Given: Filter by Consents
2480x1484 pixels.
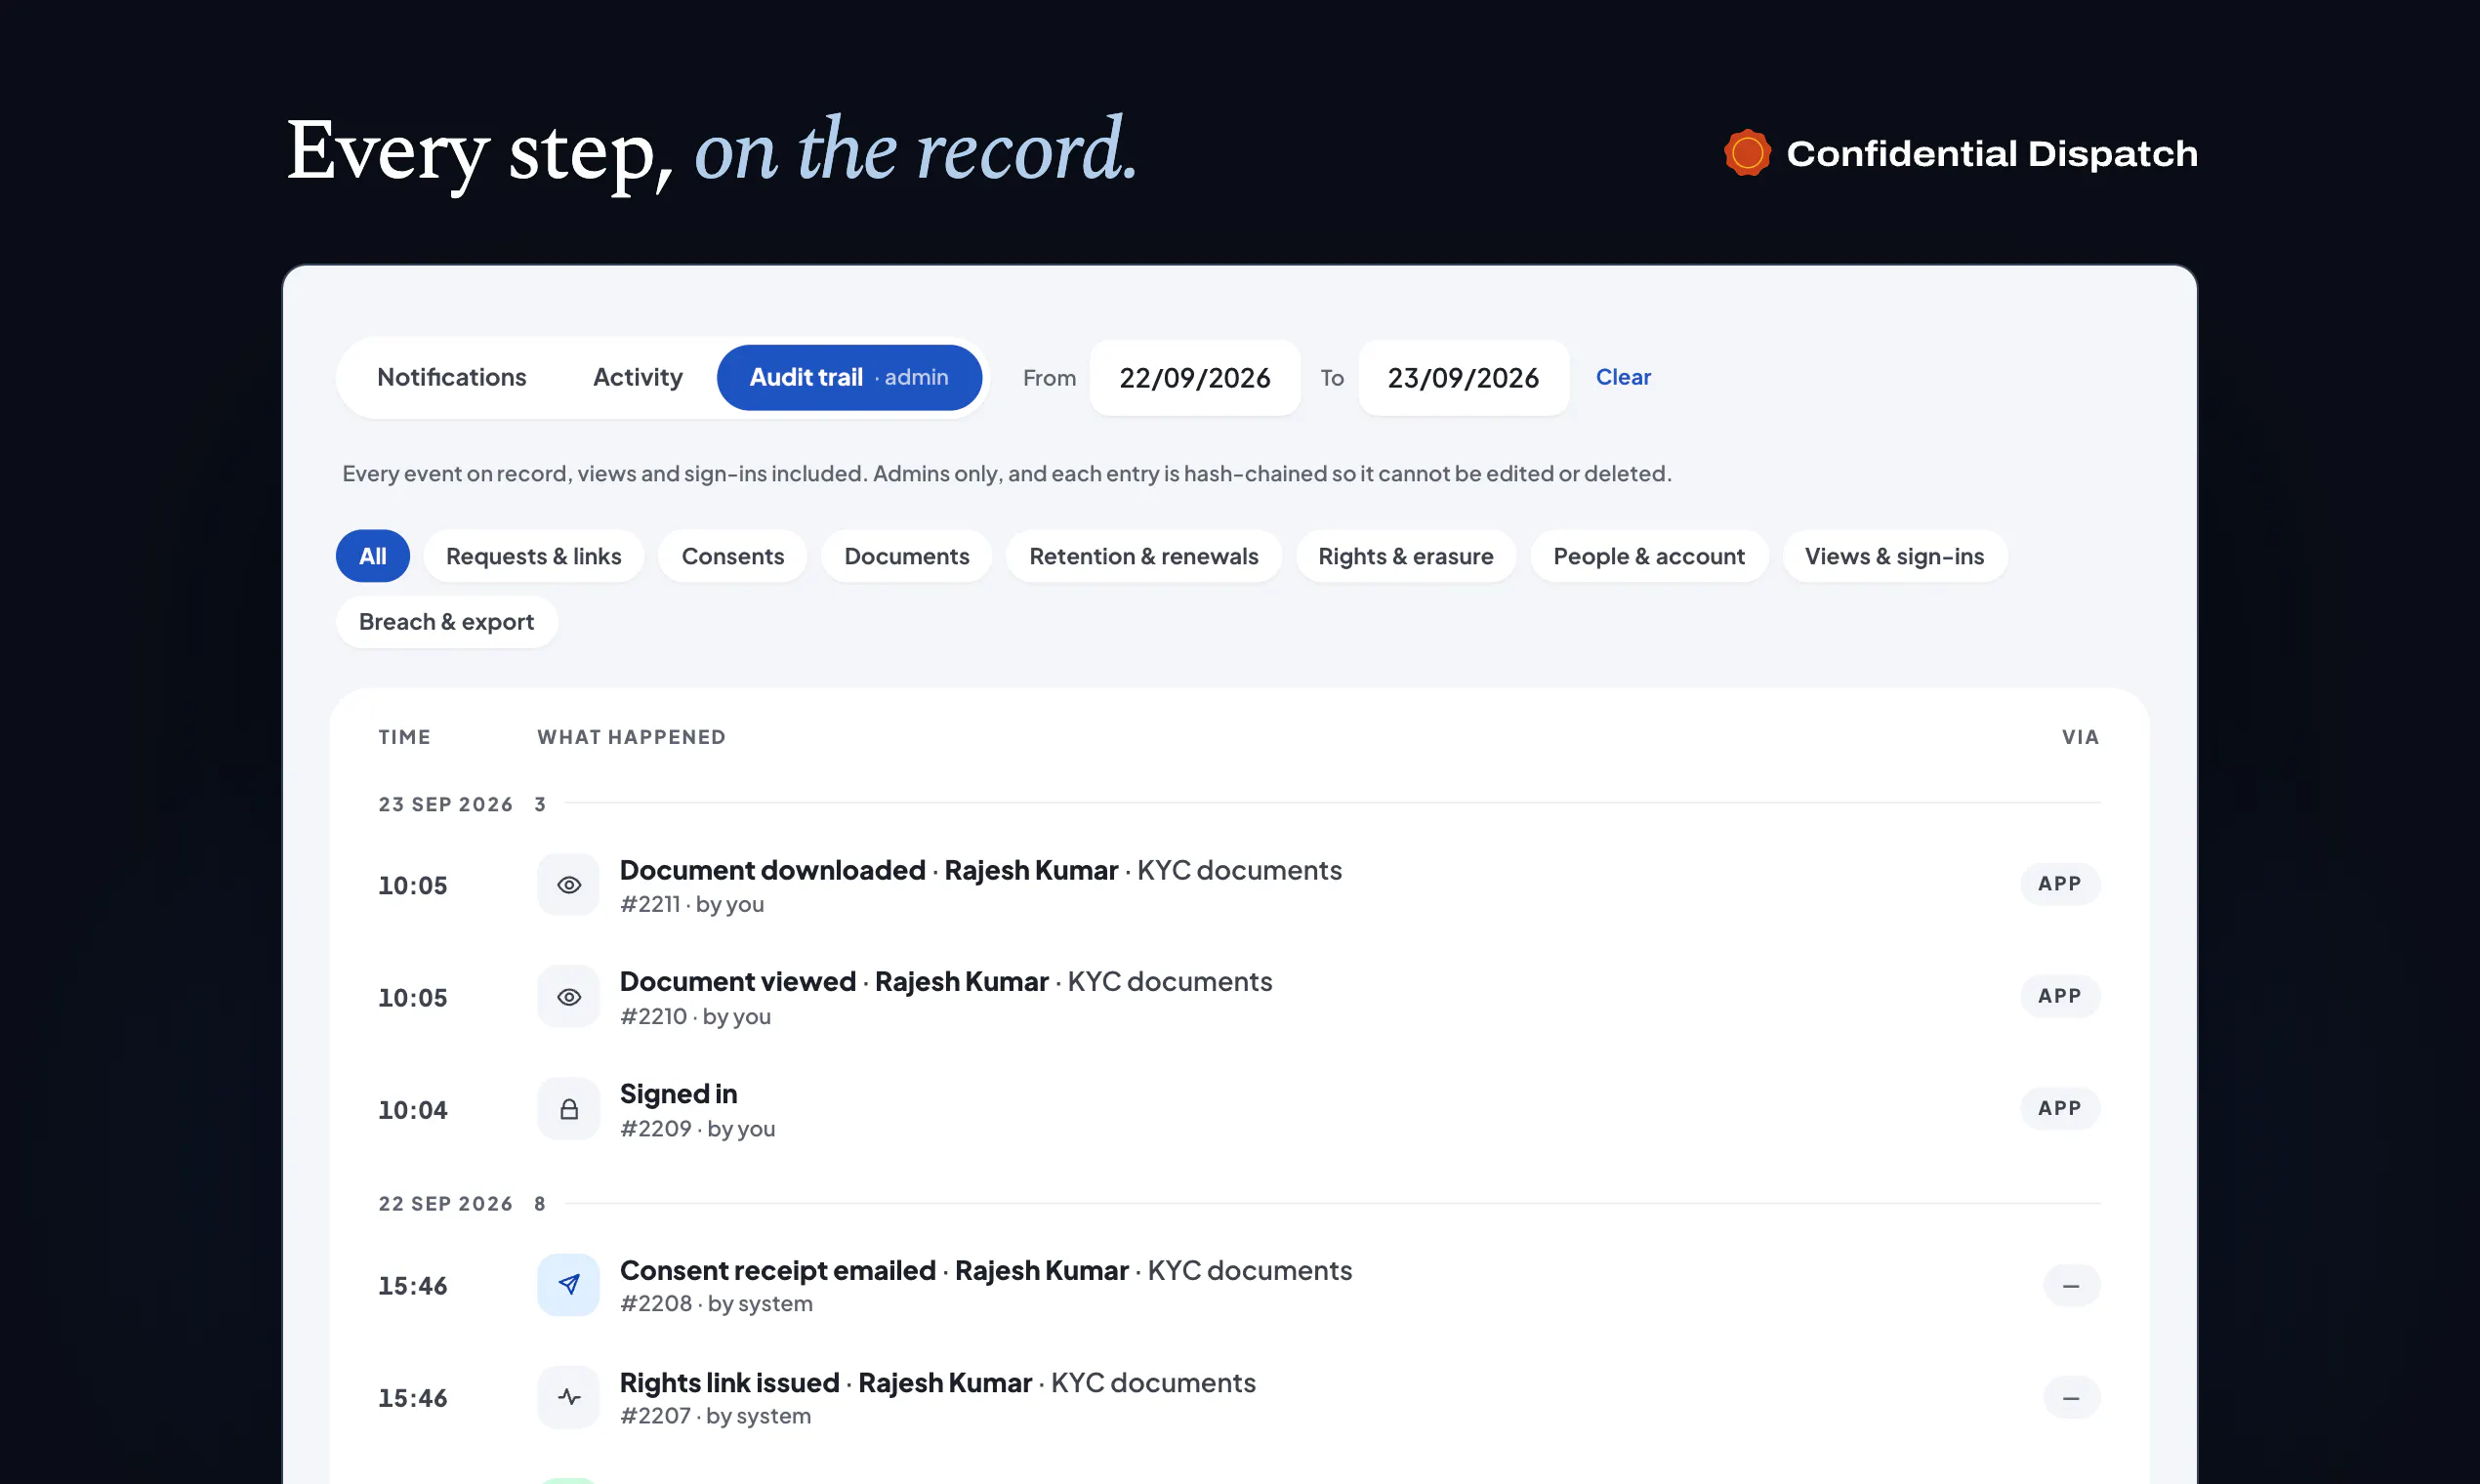Looking at the screenshot, I should [732, 556].
